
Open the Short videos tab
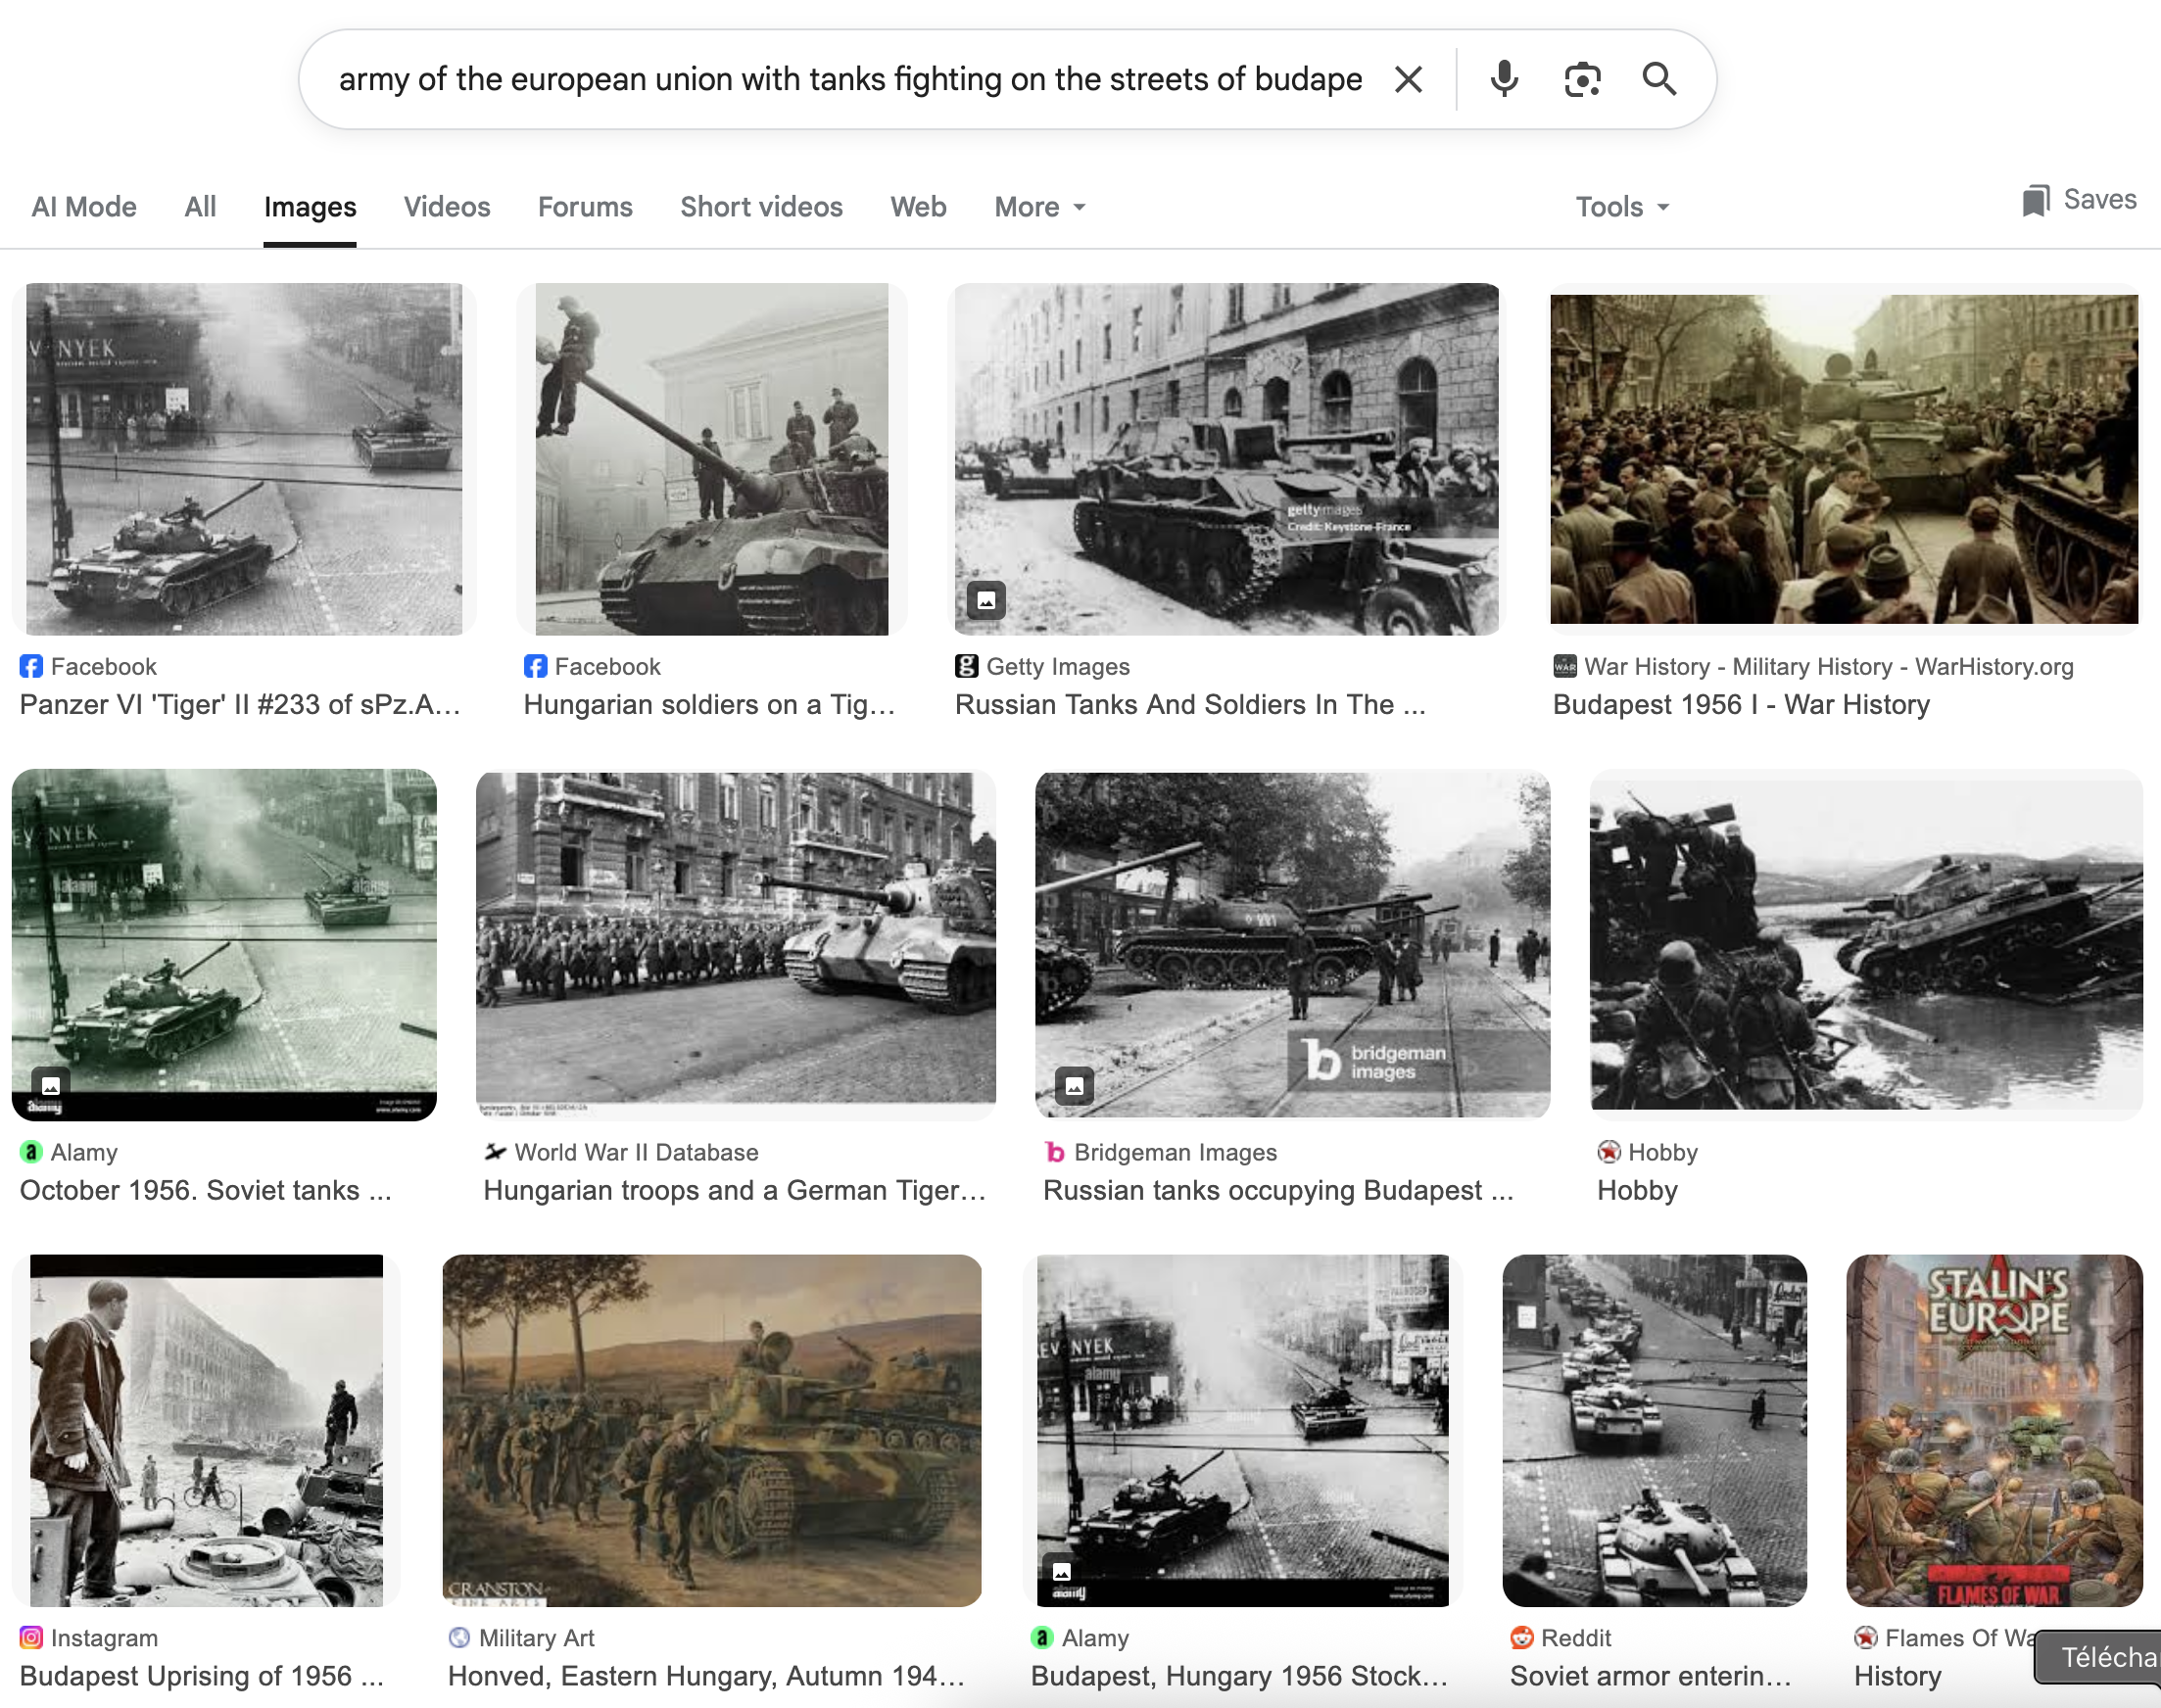coord(761,207)
